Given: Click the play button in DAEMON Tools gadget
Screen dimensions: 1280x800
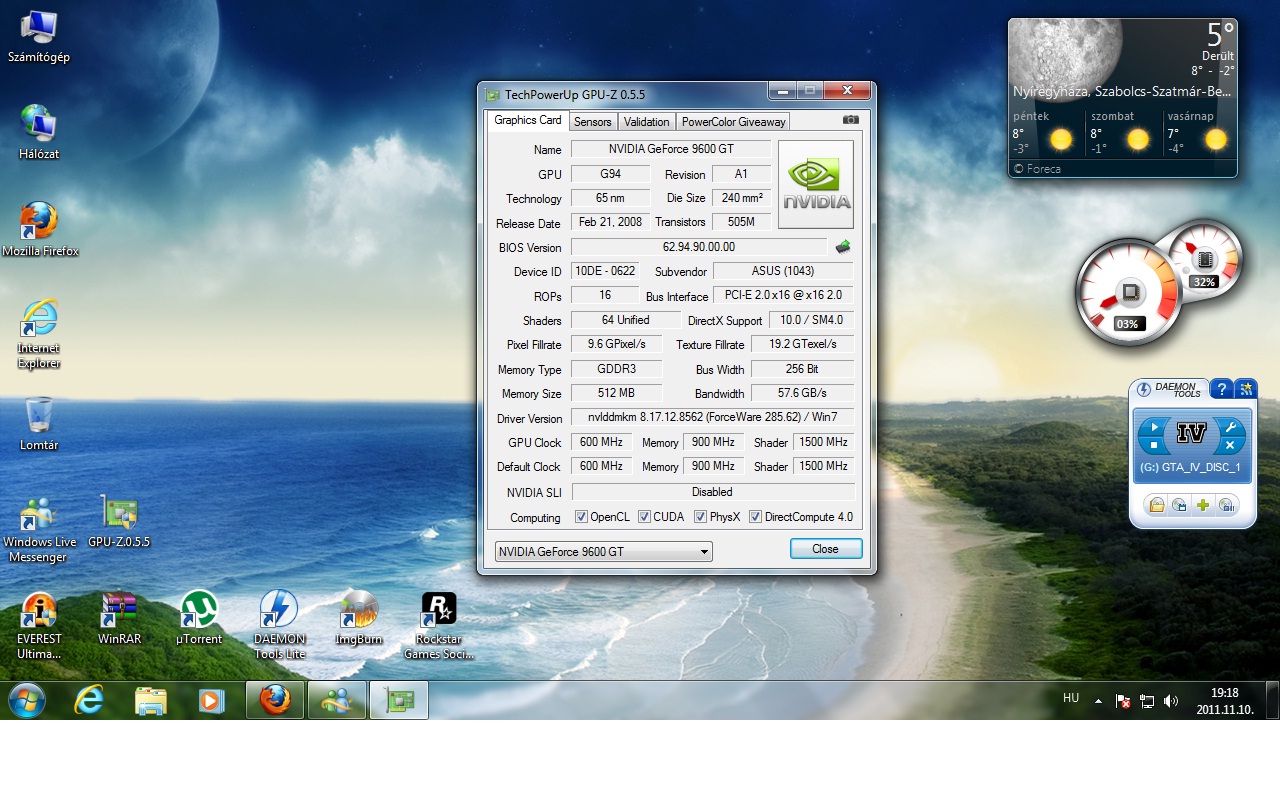Looking at the screenshot, I should (1154, 427).
